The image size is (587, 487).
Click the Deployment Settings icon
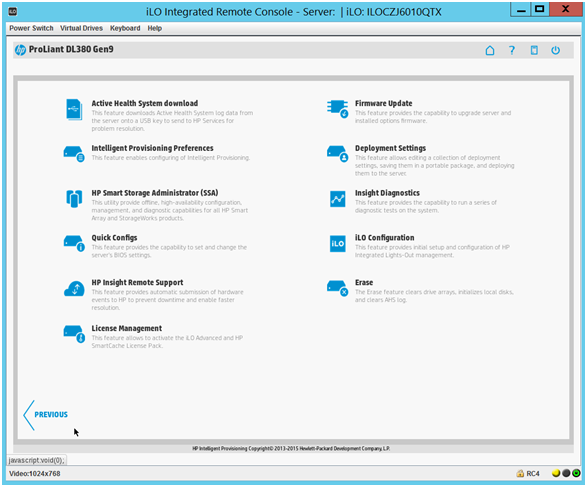click(337, 154)
